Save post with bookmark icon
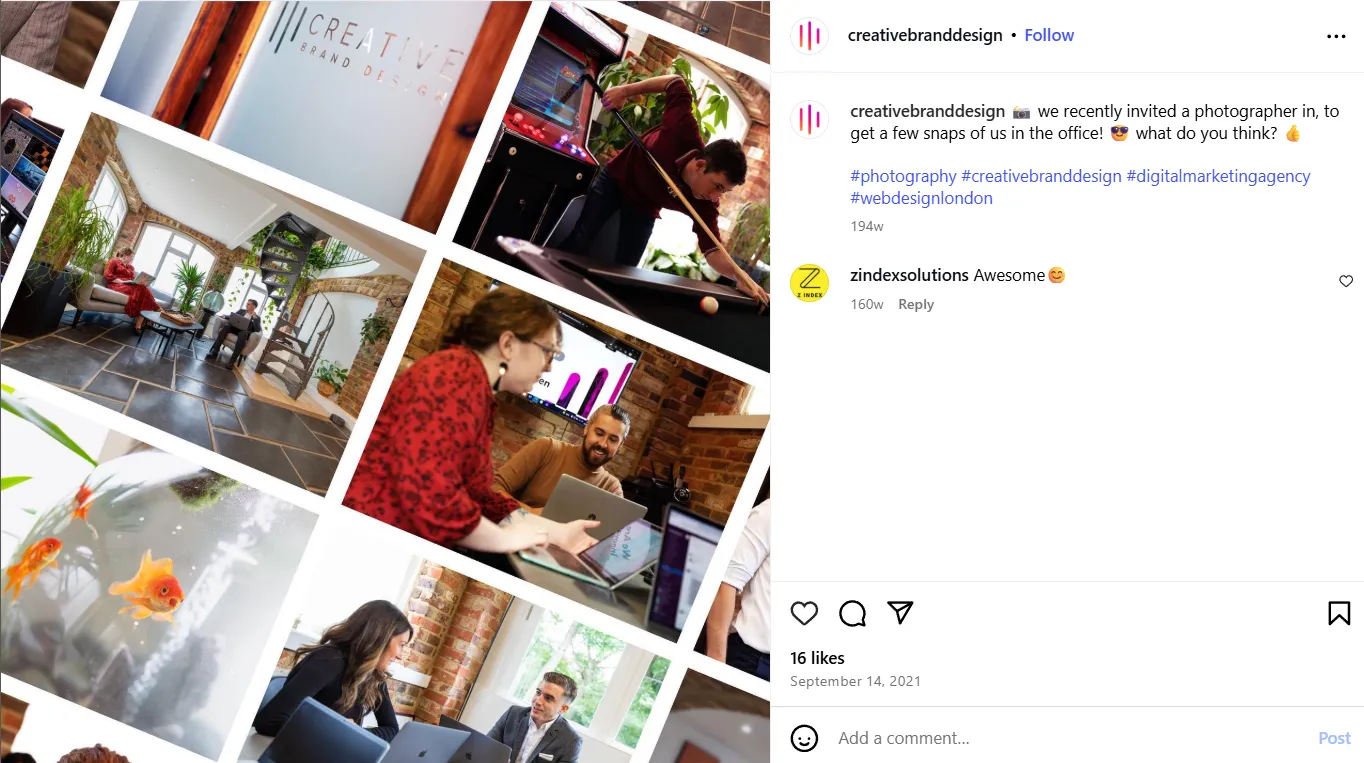1364x763 pixels. (1339, 613)
